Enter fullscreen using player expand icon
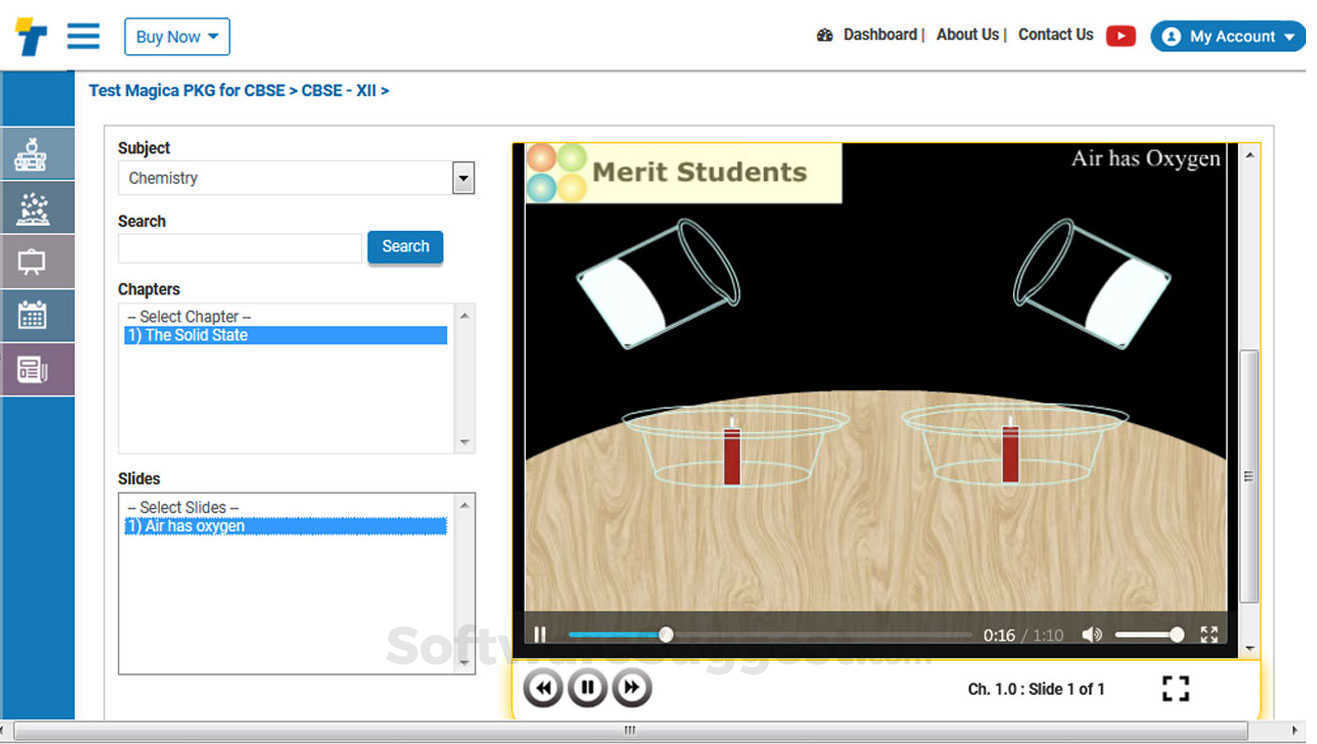This screenshot has height=744, width=1317. pyautogui.click(x=1208, y=634)
